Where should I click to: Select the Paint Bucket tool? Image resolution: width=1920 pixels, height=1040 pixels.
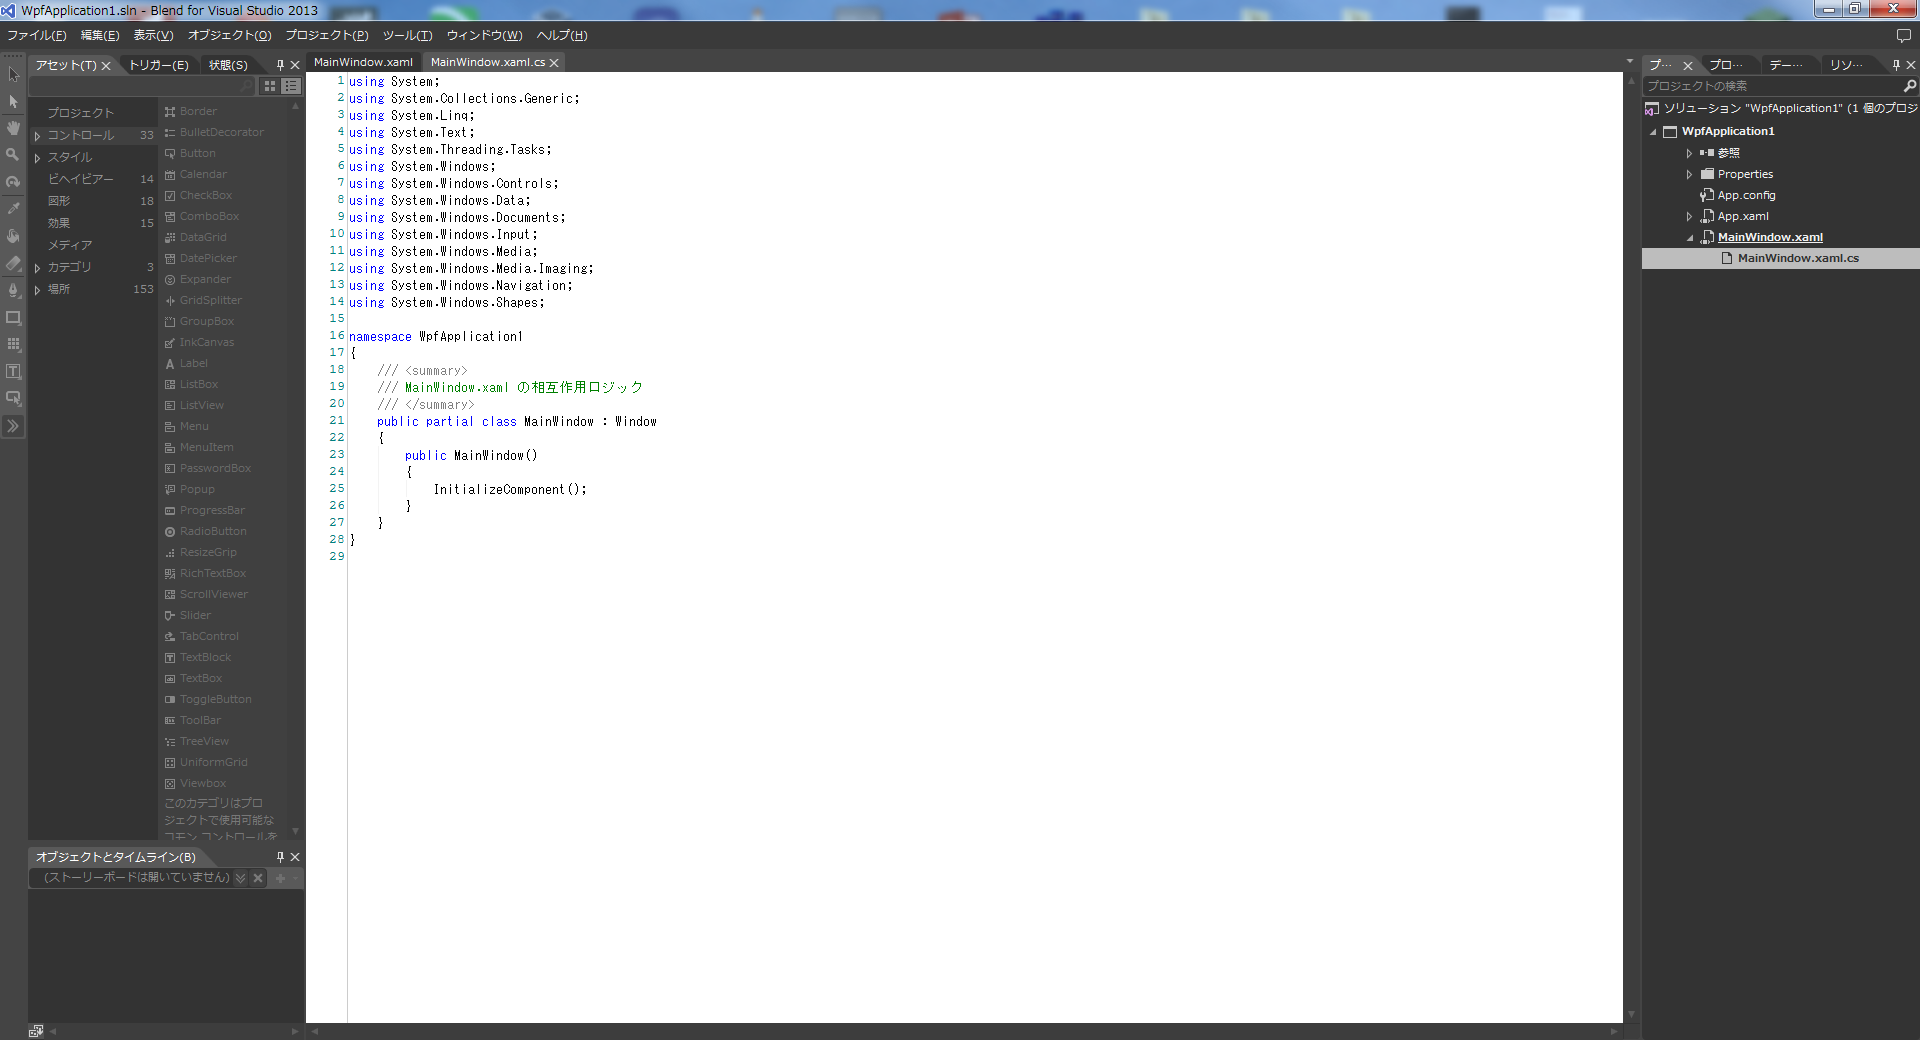point(13,236)
